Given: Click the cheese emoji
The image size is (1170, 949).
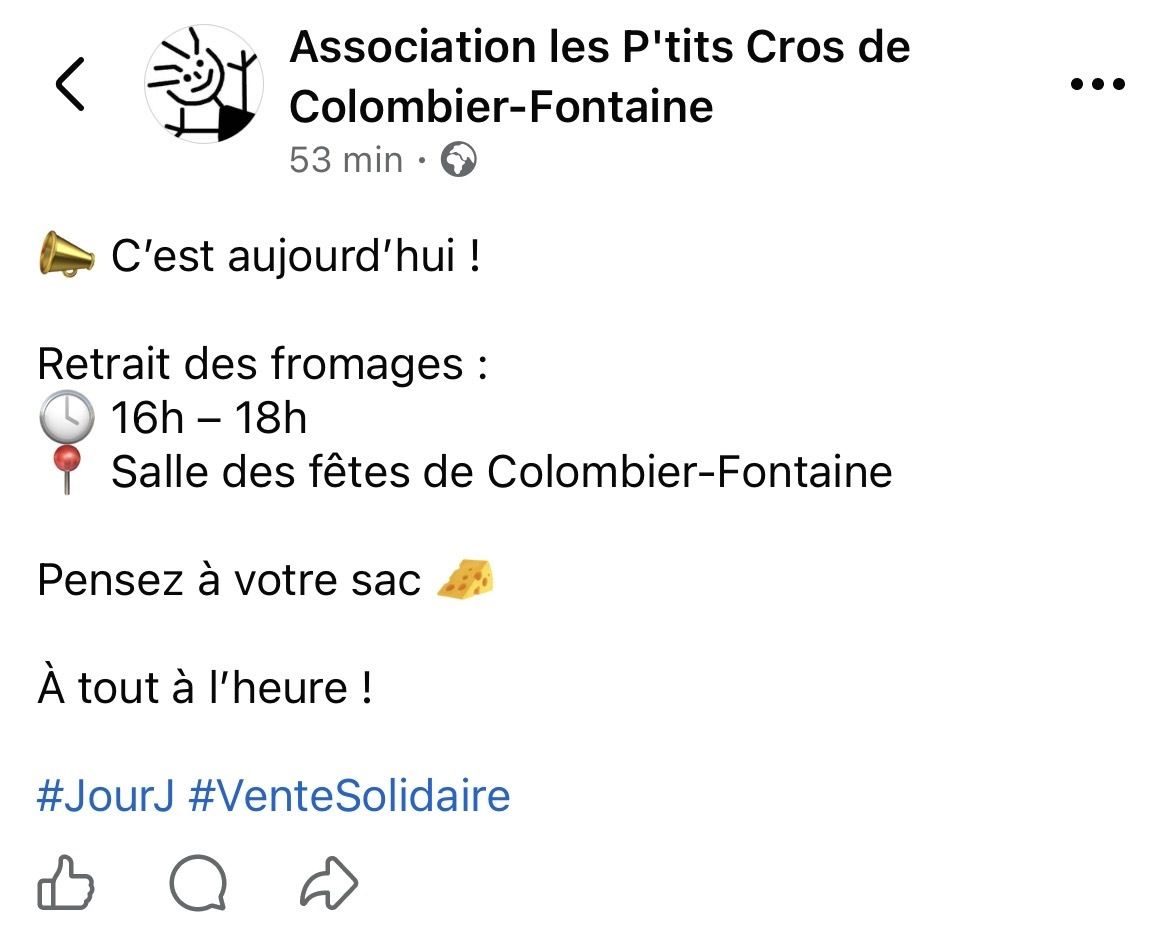Looking at the screenshot, I should (466, 579).
